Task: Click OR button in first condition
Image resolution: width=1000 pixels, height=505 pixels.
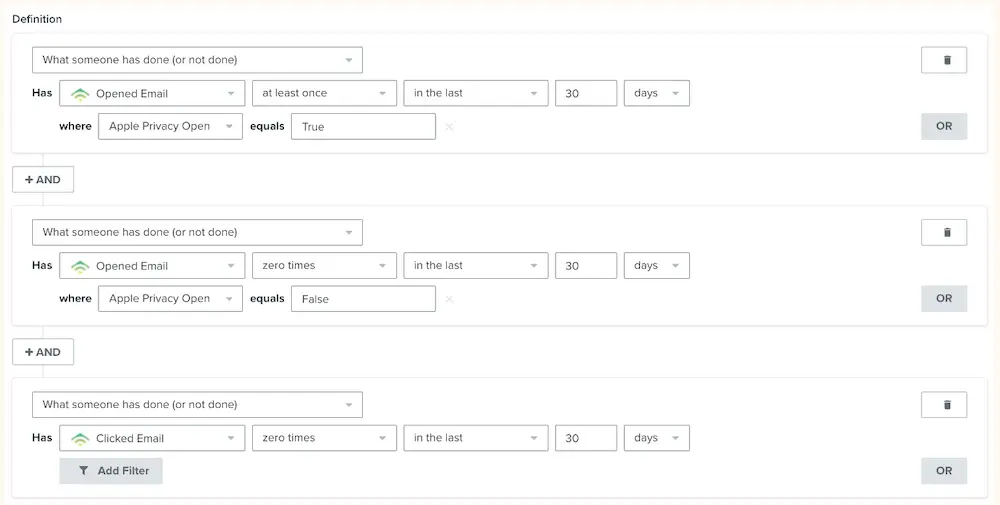Action: pyautogui.click(x=943, y=127)
